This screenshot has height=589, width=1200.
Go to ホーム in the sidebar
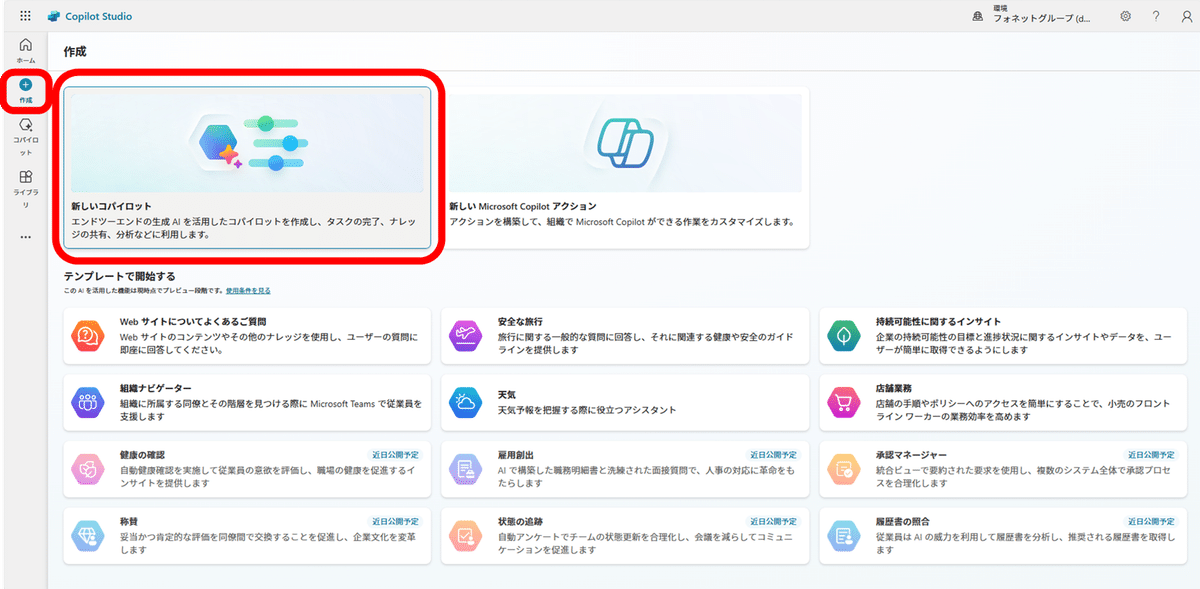pos(25,51)
